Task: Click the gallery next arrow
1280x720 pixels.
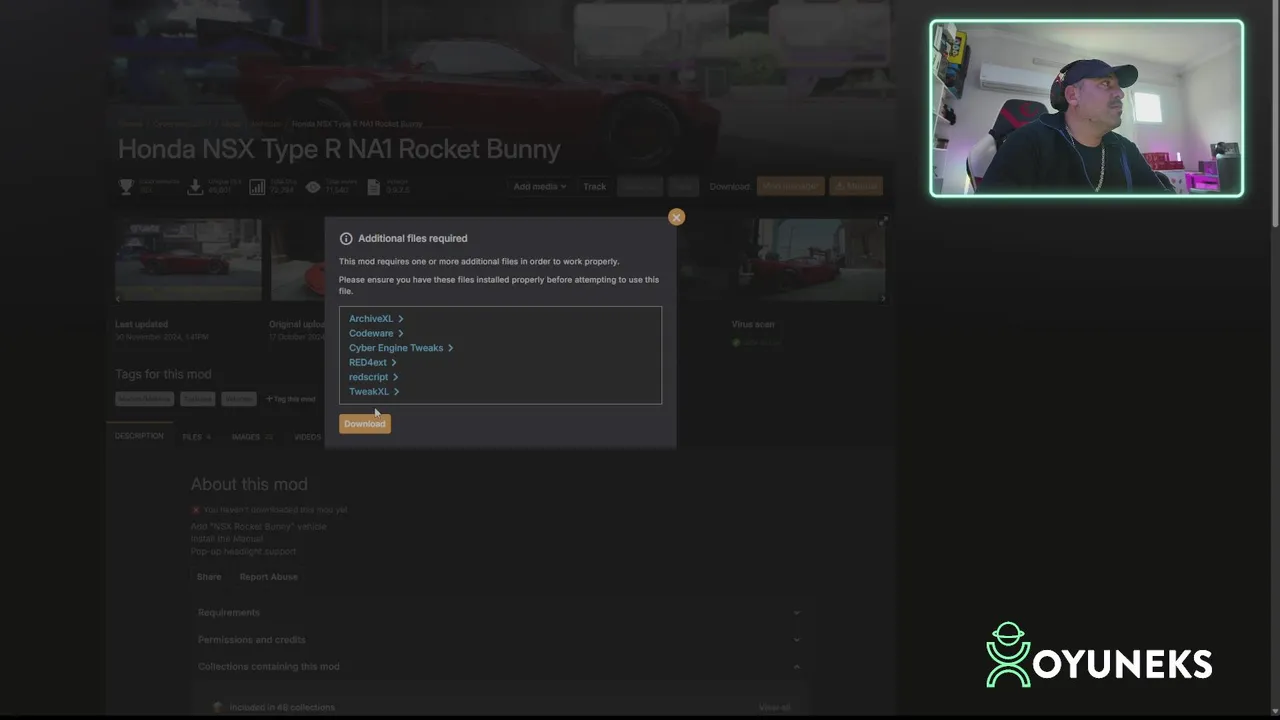Action: (882, 298)
